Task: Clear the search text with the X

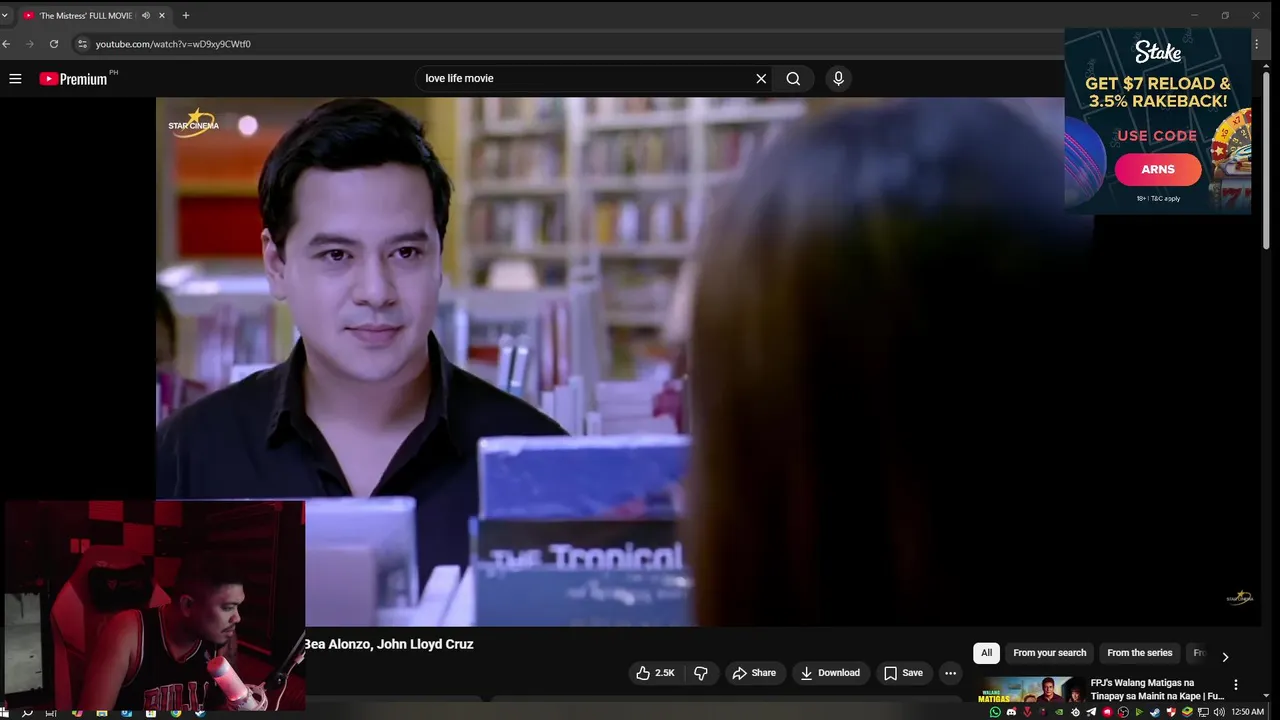Action: [761, 78]
